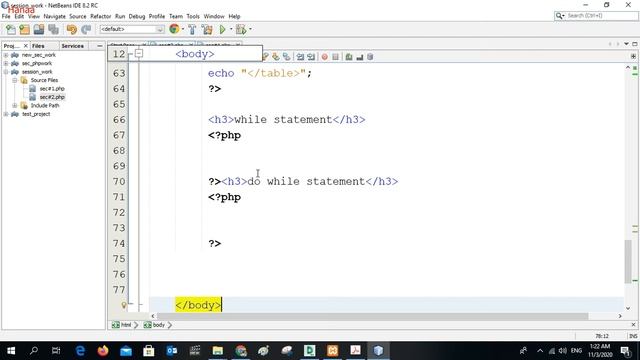640x360 pixels.
Task: Click the Debug Project toolbar icon
Action: (x=241, y=29)
